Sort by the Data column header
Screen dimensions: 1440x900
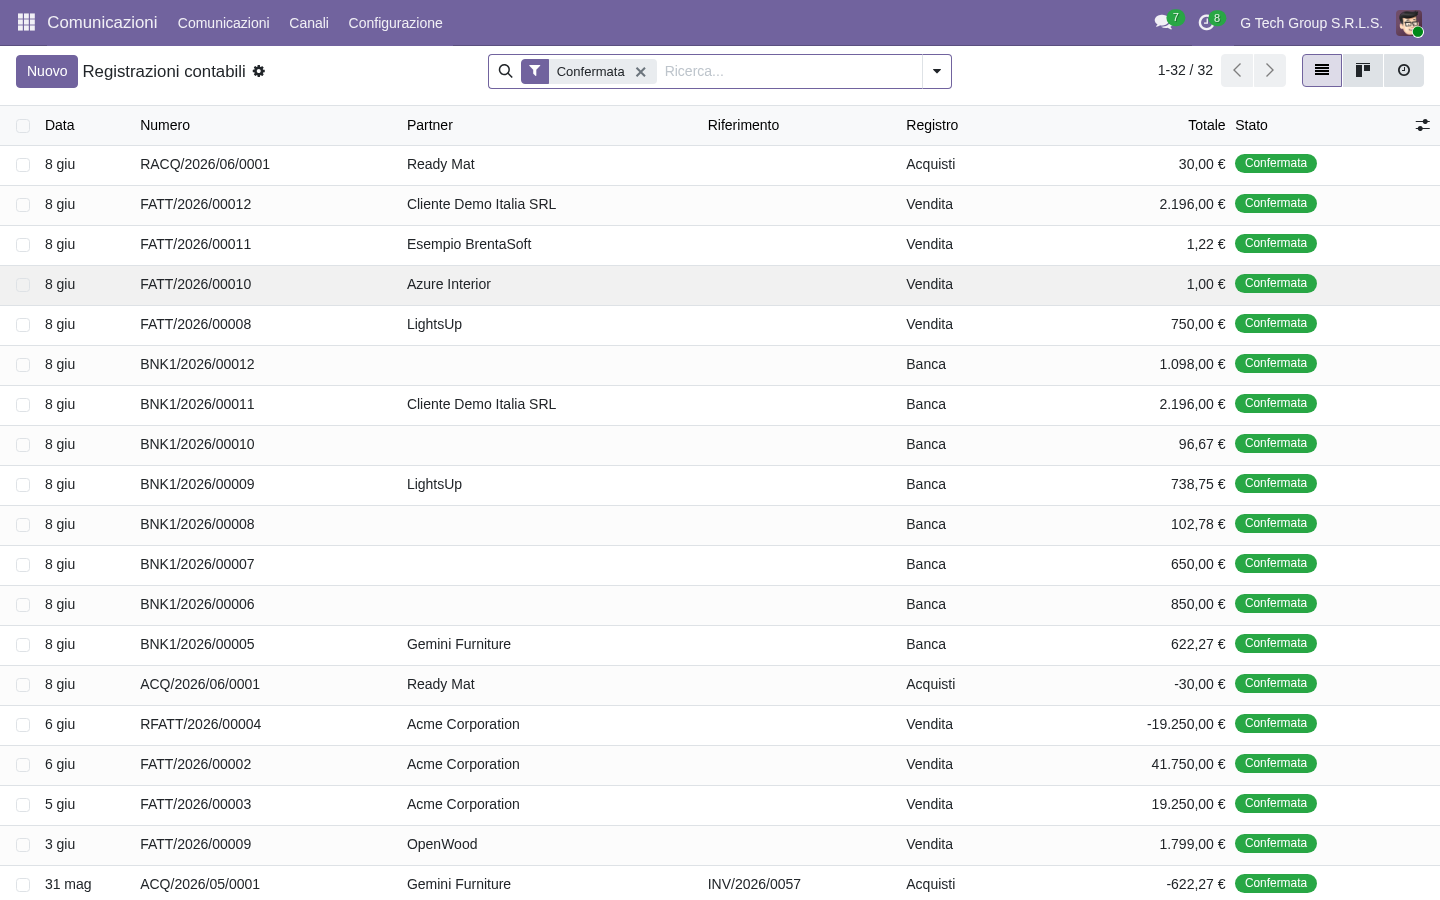coord(60,125)
